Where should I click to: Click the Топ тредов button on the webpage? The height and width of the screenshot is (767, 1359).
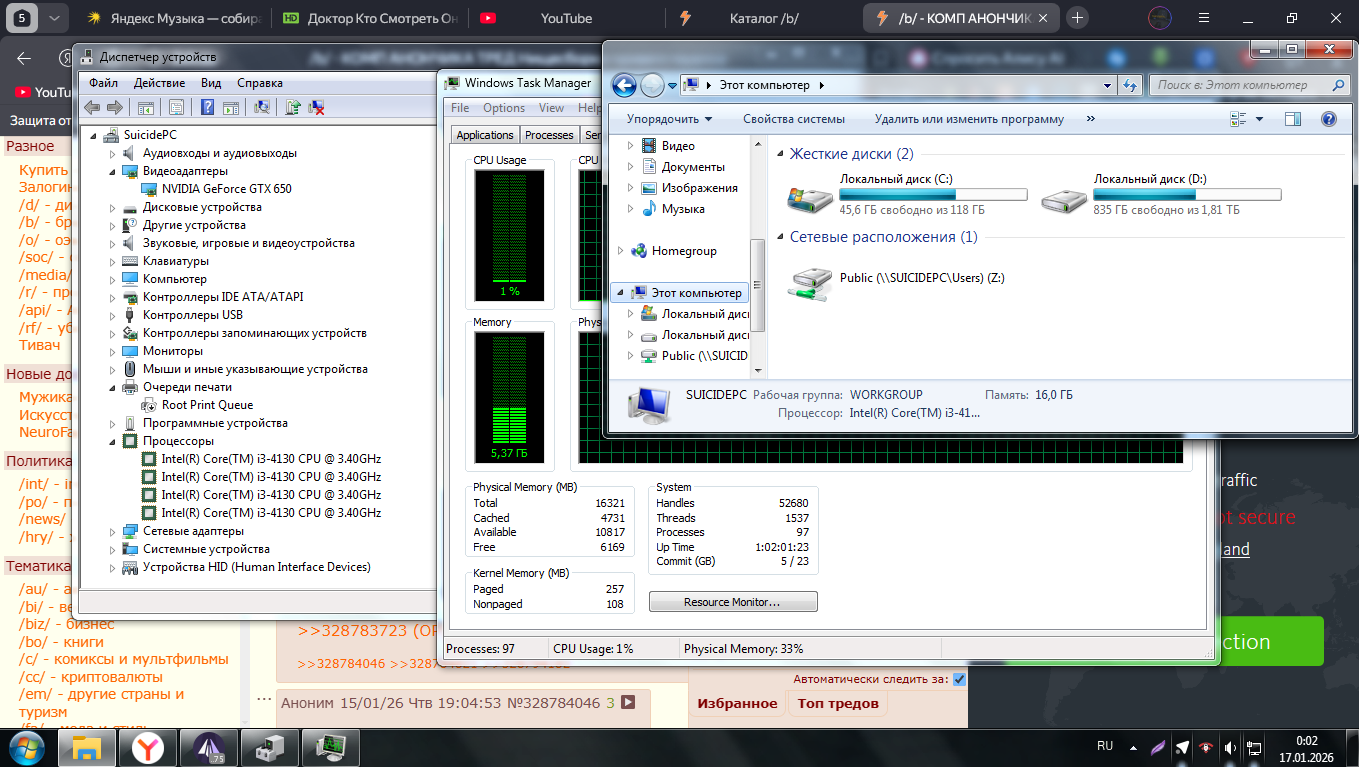838,703
